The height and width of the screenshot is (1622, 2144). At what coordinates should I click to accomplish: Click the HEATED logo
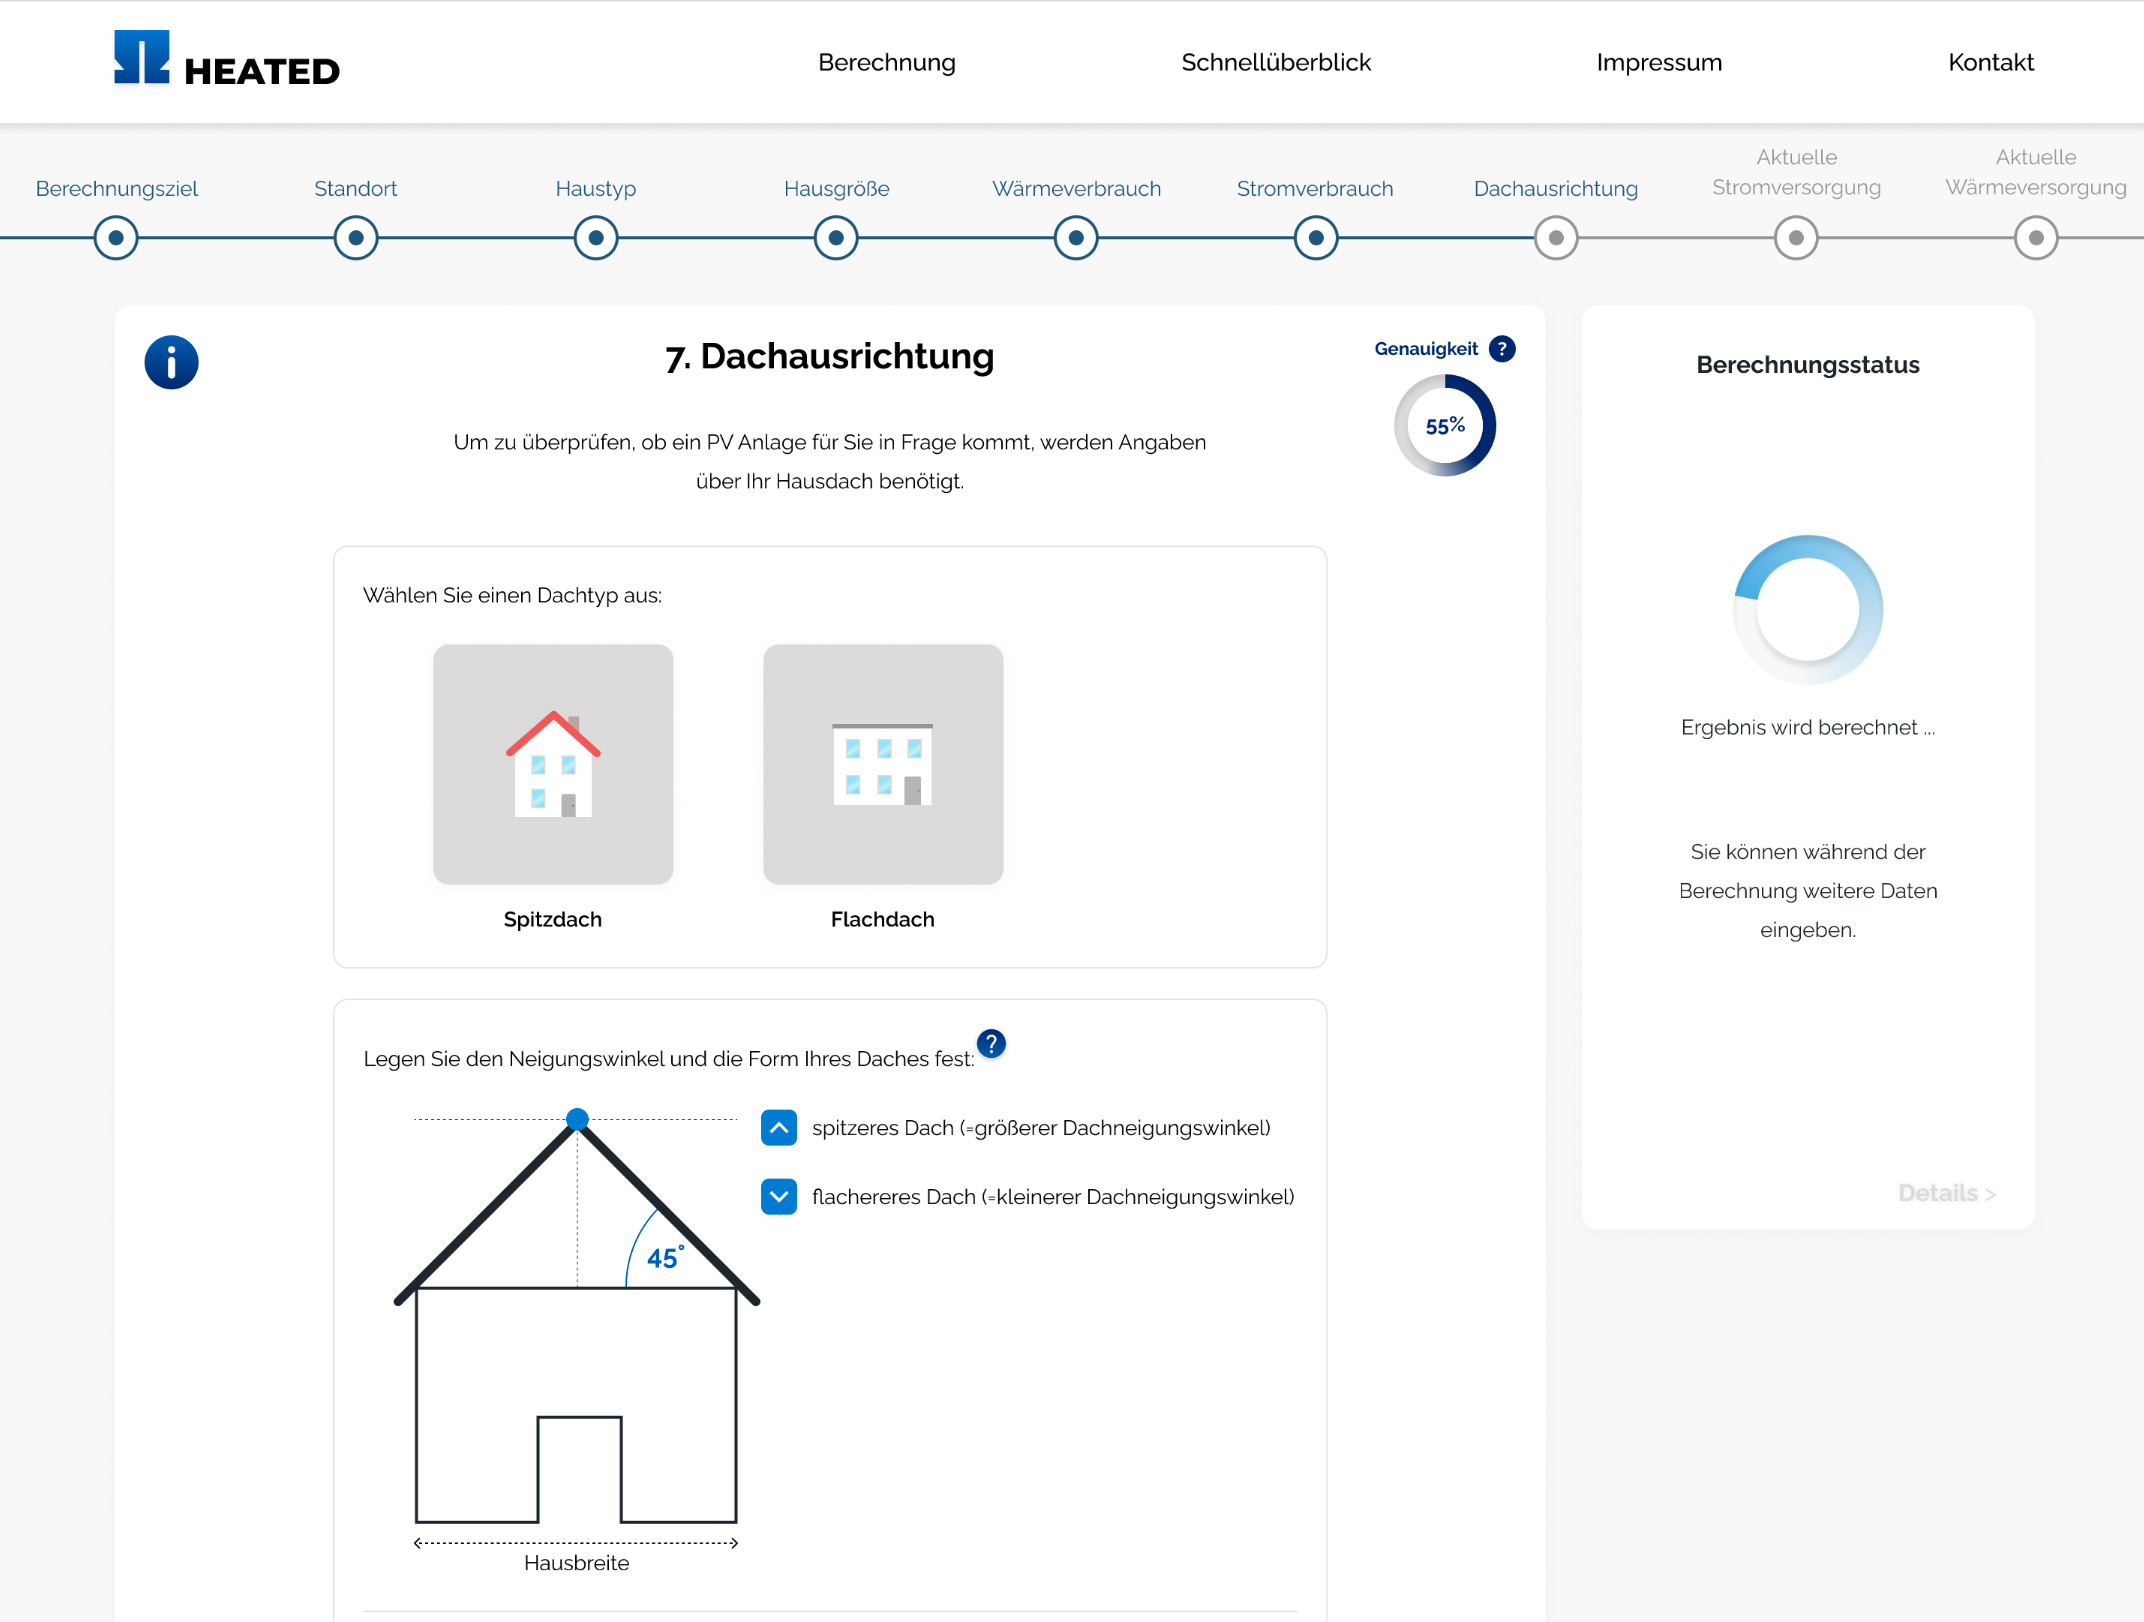click(226, 60)
